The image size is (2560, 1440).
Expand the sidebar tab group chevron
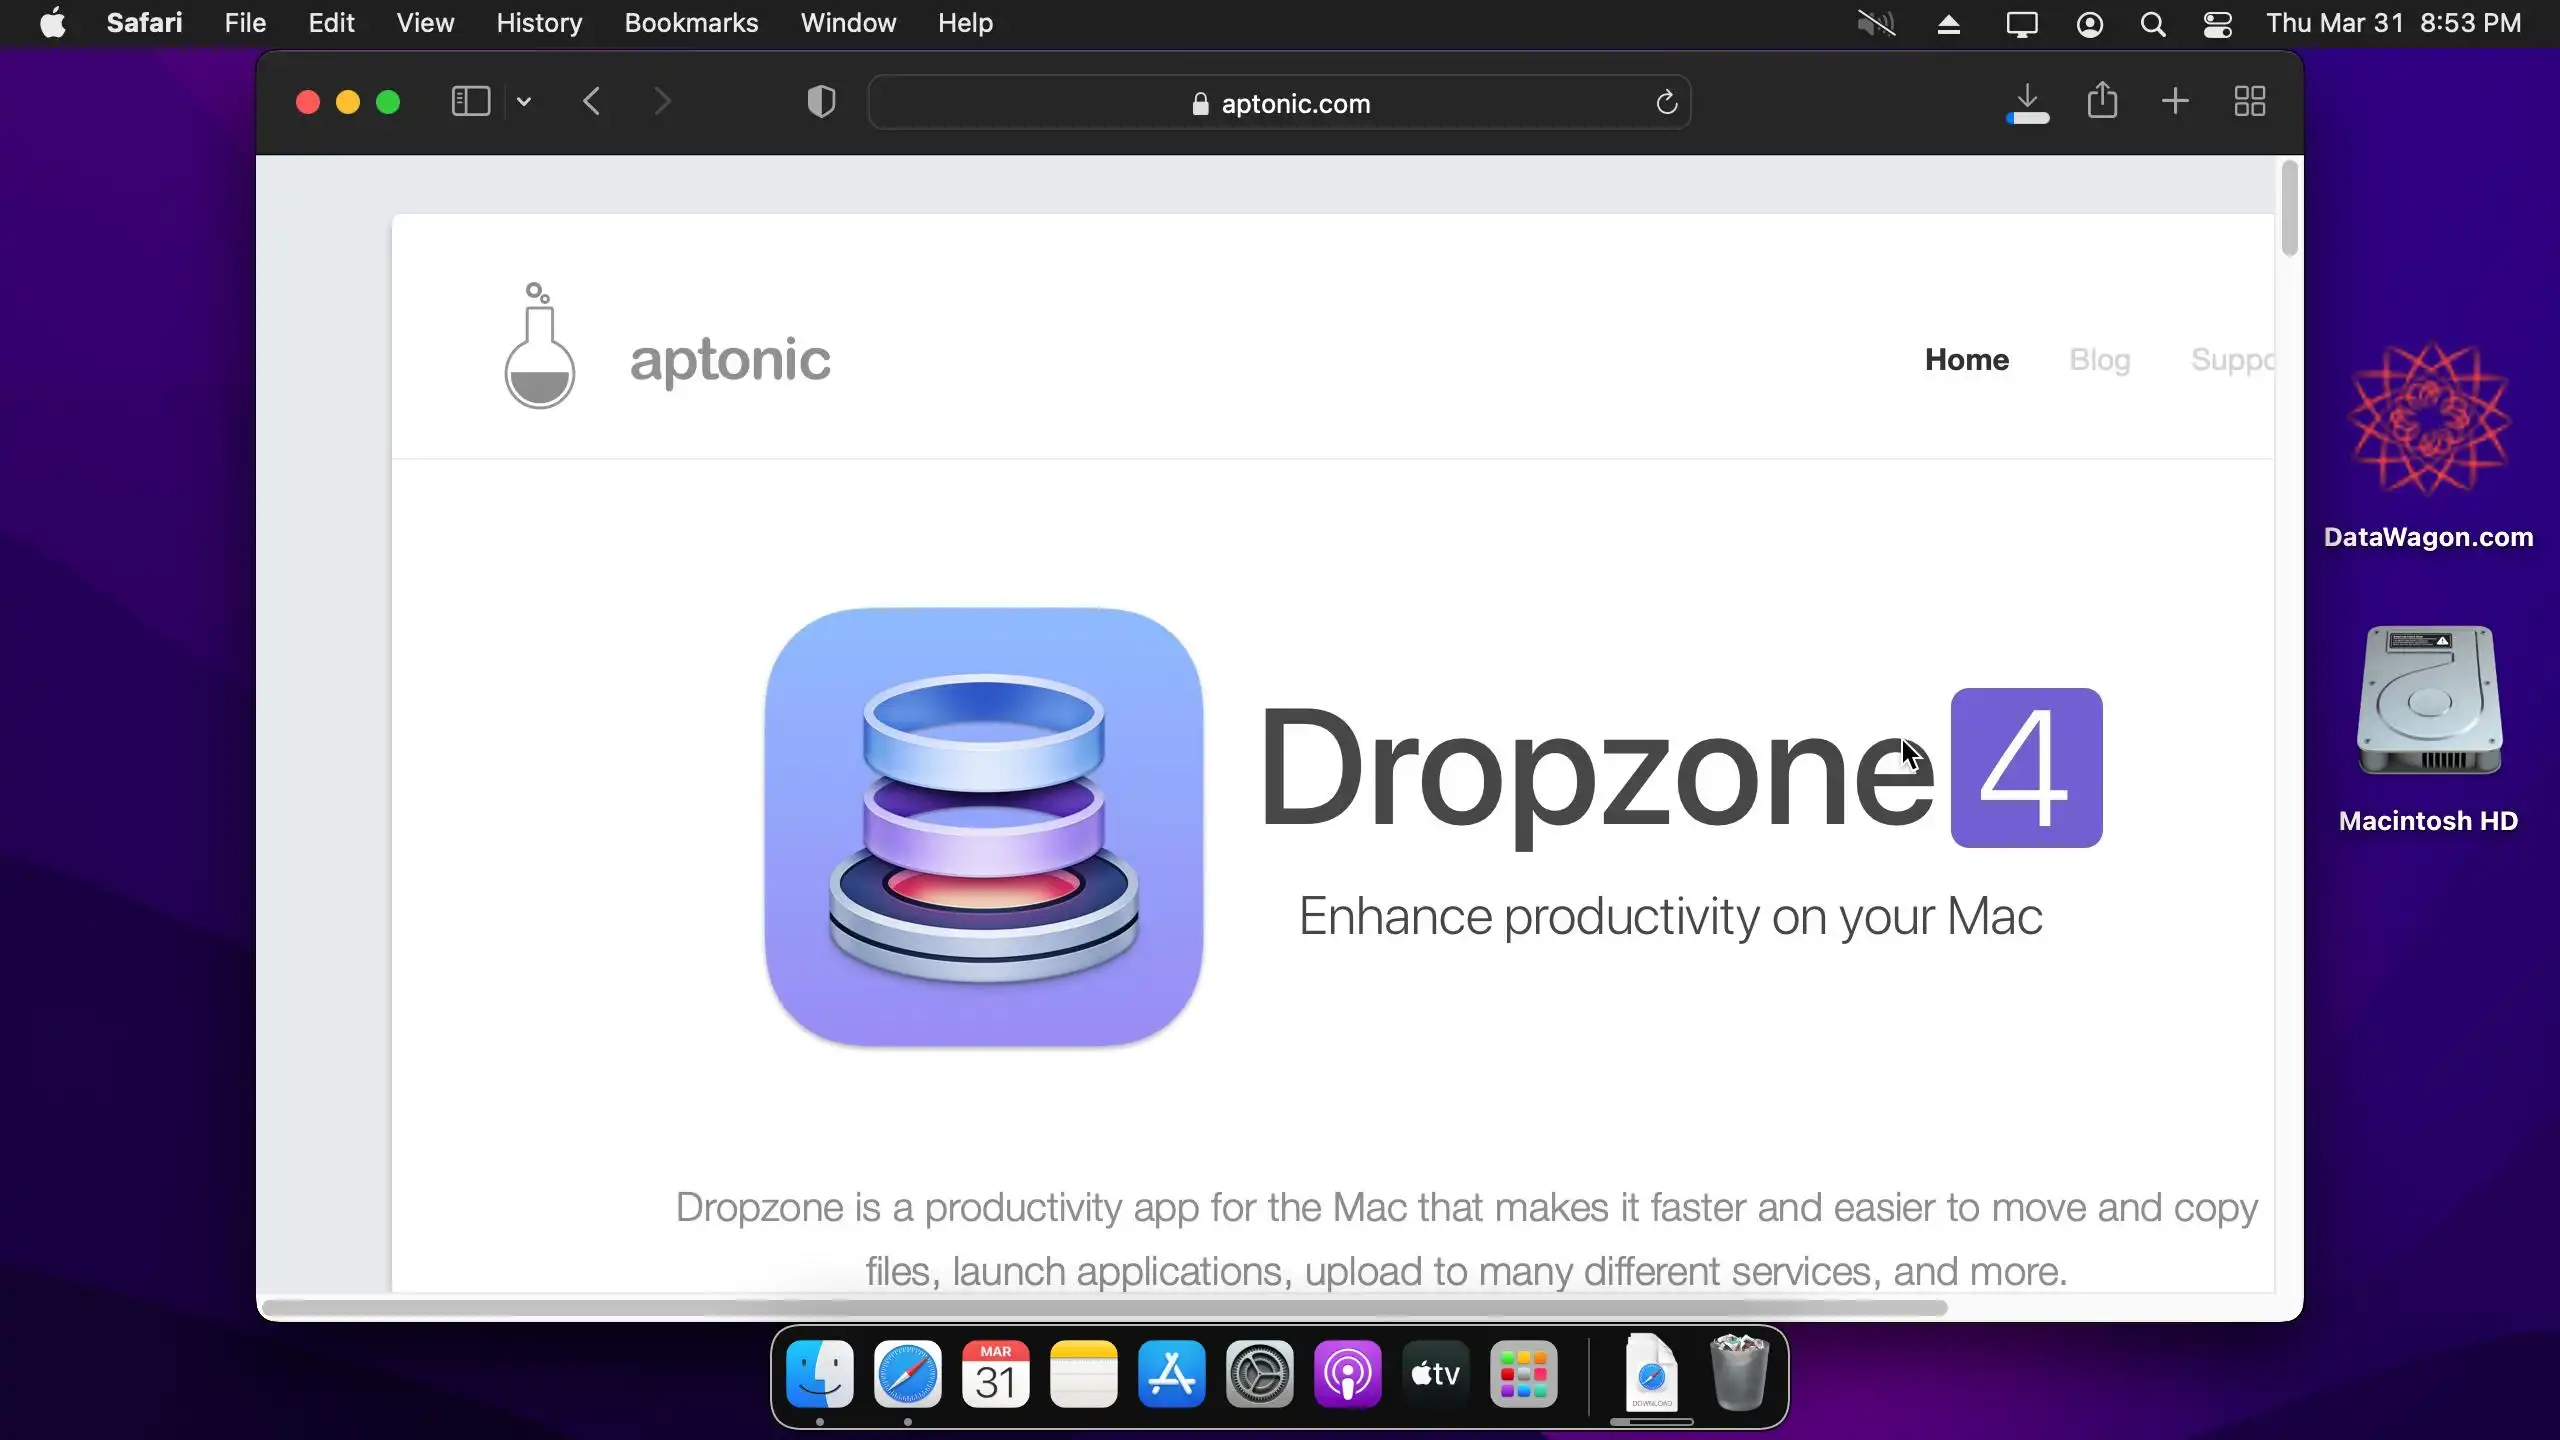tap(524, 101)
